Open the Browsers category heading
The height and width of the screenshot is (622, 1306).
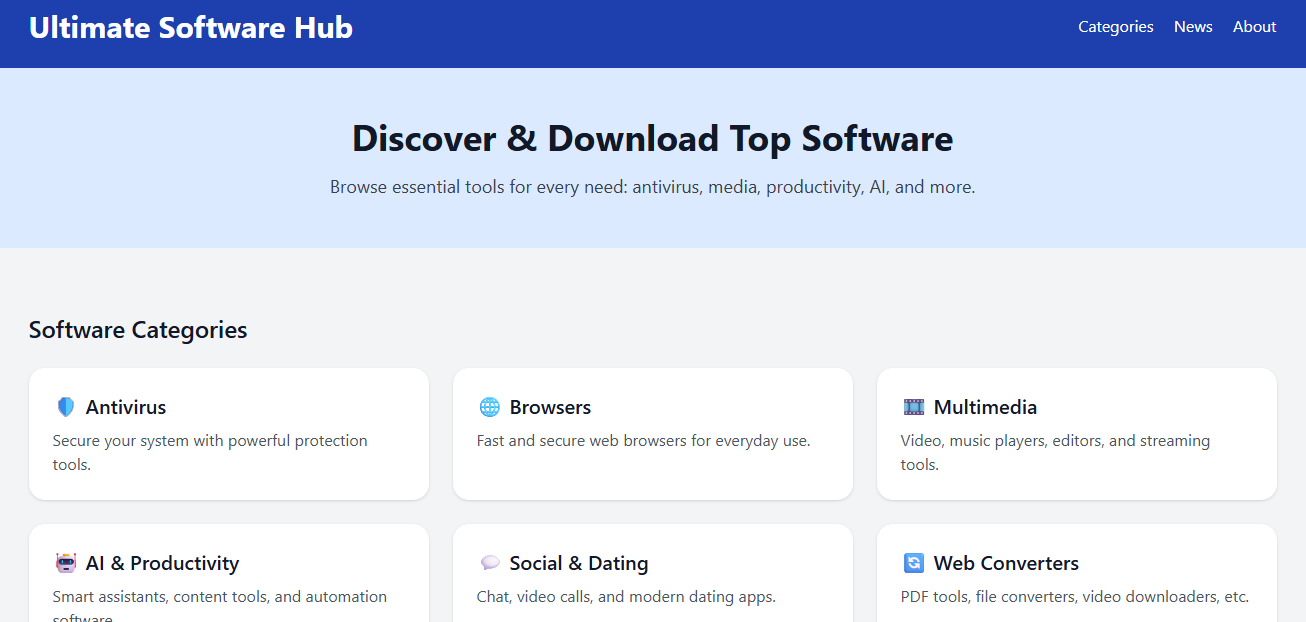(x=550, y=407)
